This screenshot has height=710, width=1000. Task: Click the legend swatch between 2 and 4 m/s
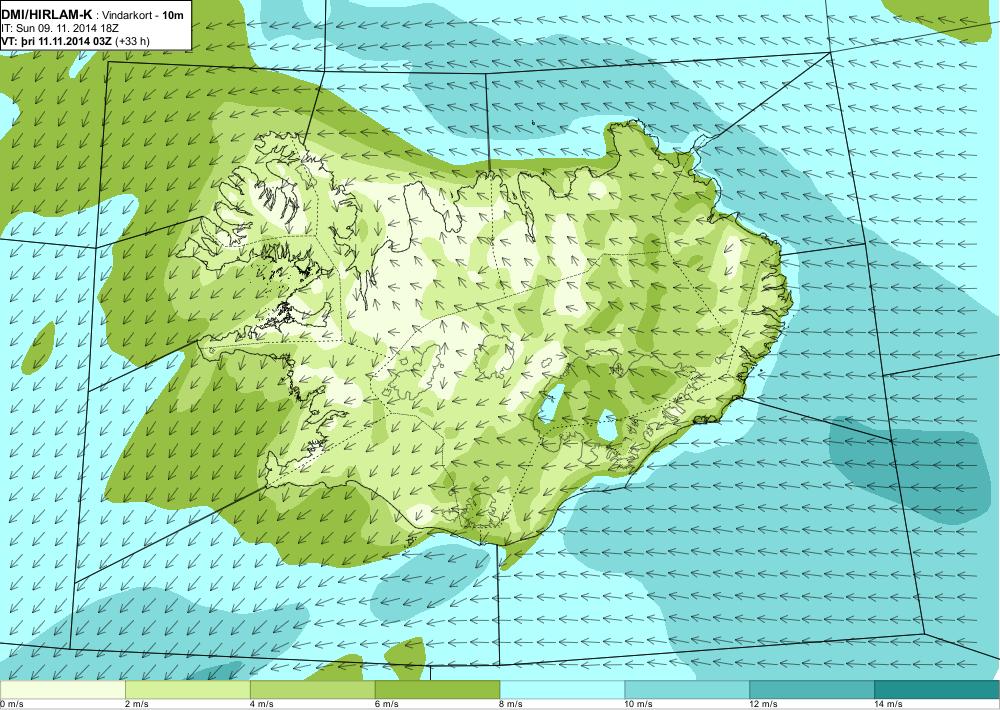tap(188, 690)
